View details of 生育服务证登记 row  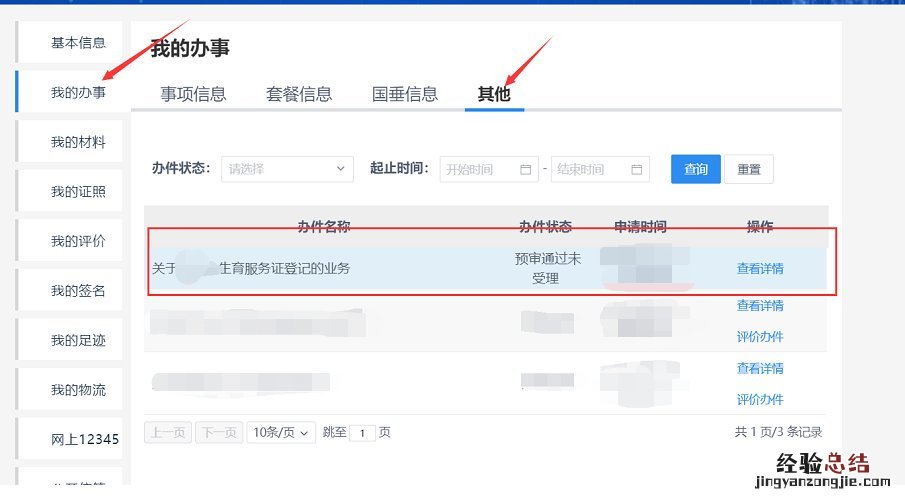pos(760,268)
